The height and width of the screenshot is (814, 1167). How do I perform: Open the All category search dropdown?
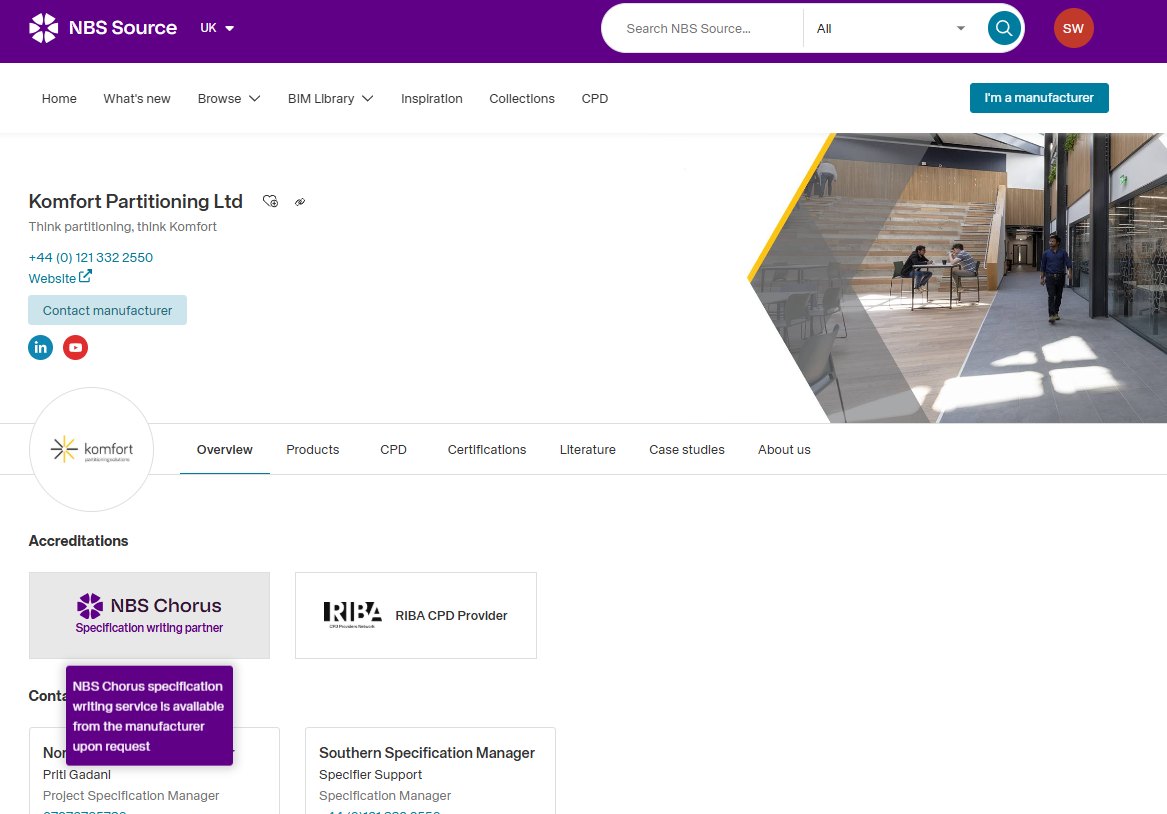point(891,28)
